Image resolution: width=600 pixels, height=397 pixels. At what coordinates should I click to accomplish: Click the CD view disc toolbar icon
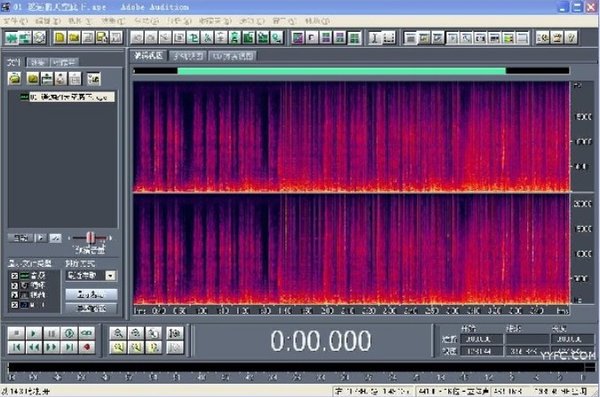click(x=39, y=38)
